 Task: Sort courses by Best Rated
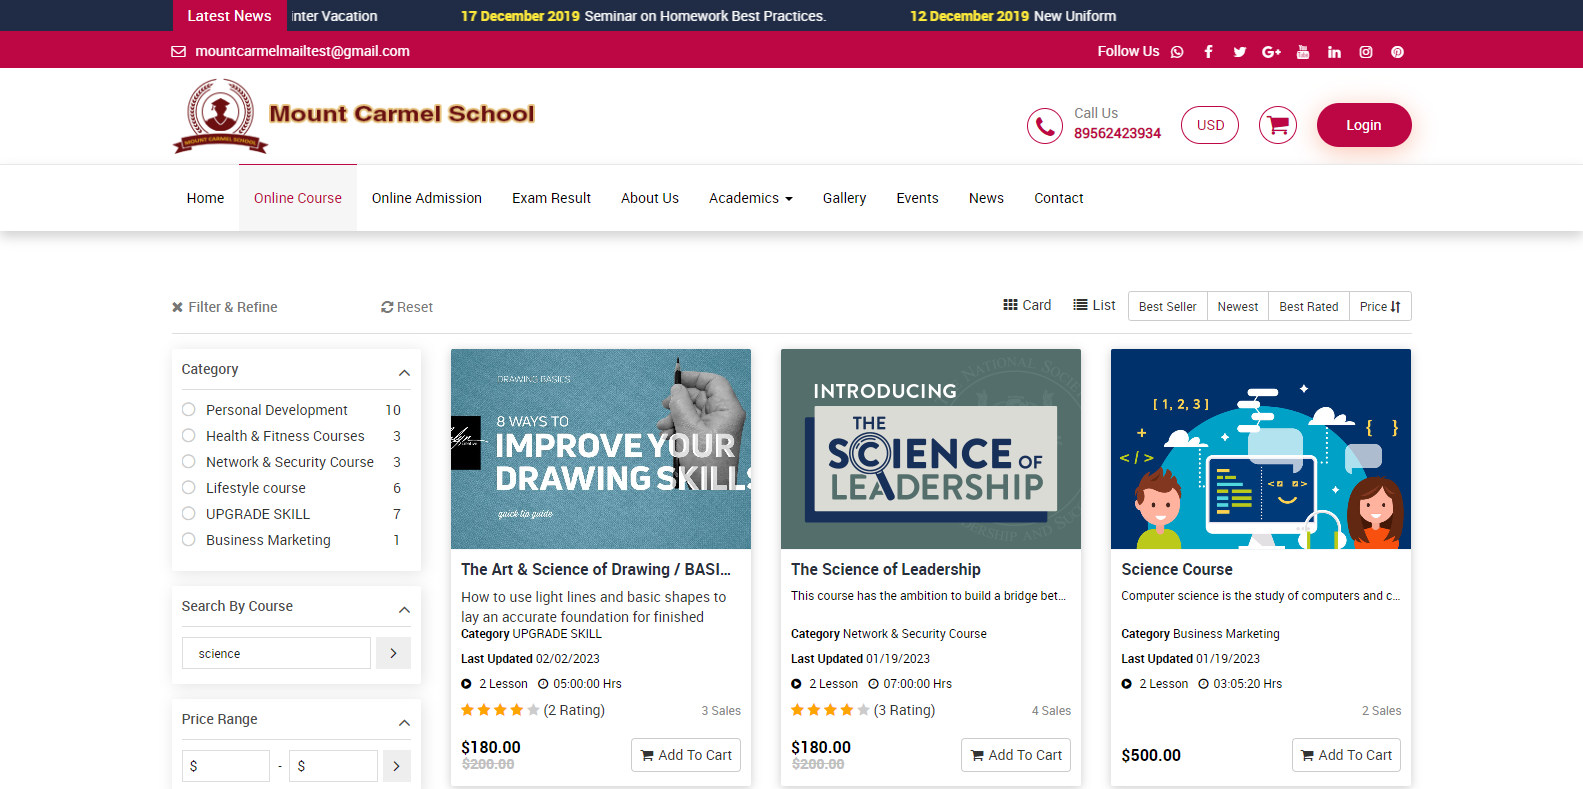pyautogui.click(x=1308, y=307)
